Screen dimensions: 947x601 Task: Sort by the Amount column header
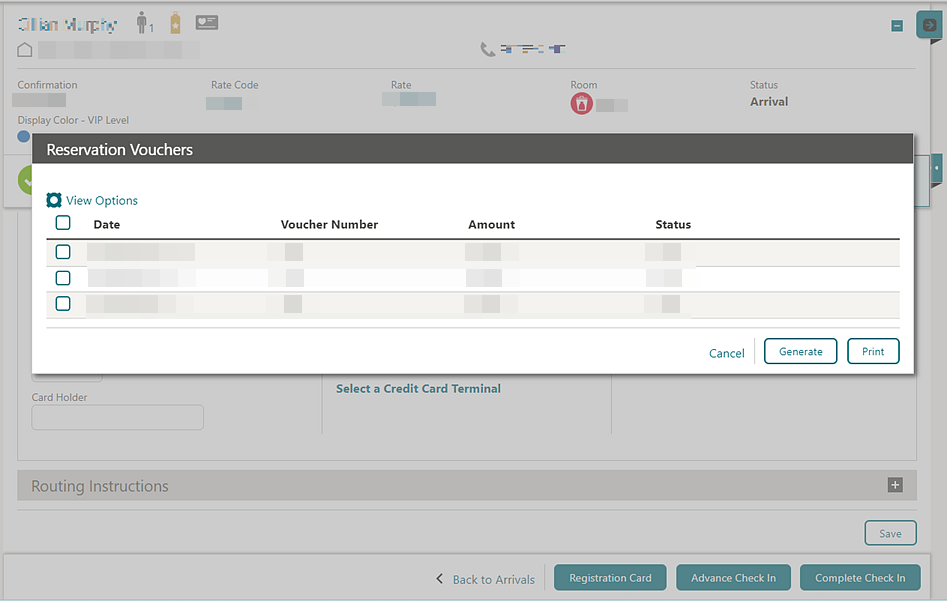coord(492,225)
